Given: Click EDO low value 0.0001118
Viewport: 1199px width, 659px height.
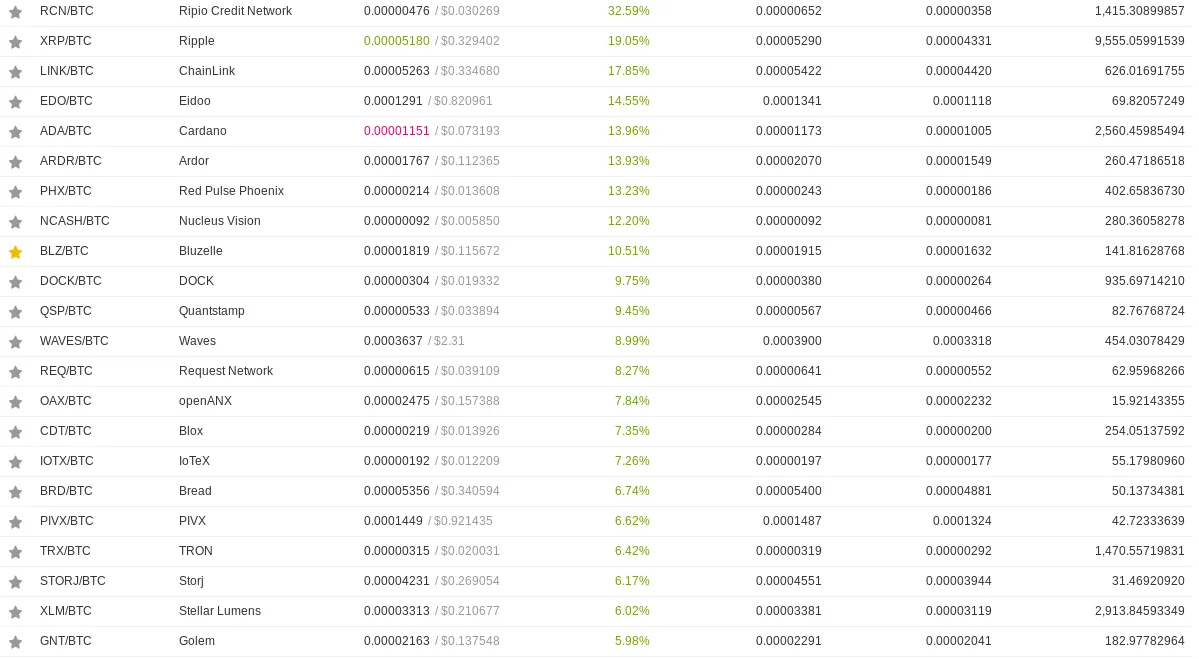Looking at the screenshot, I should (962, 101).
